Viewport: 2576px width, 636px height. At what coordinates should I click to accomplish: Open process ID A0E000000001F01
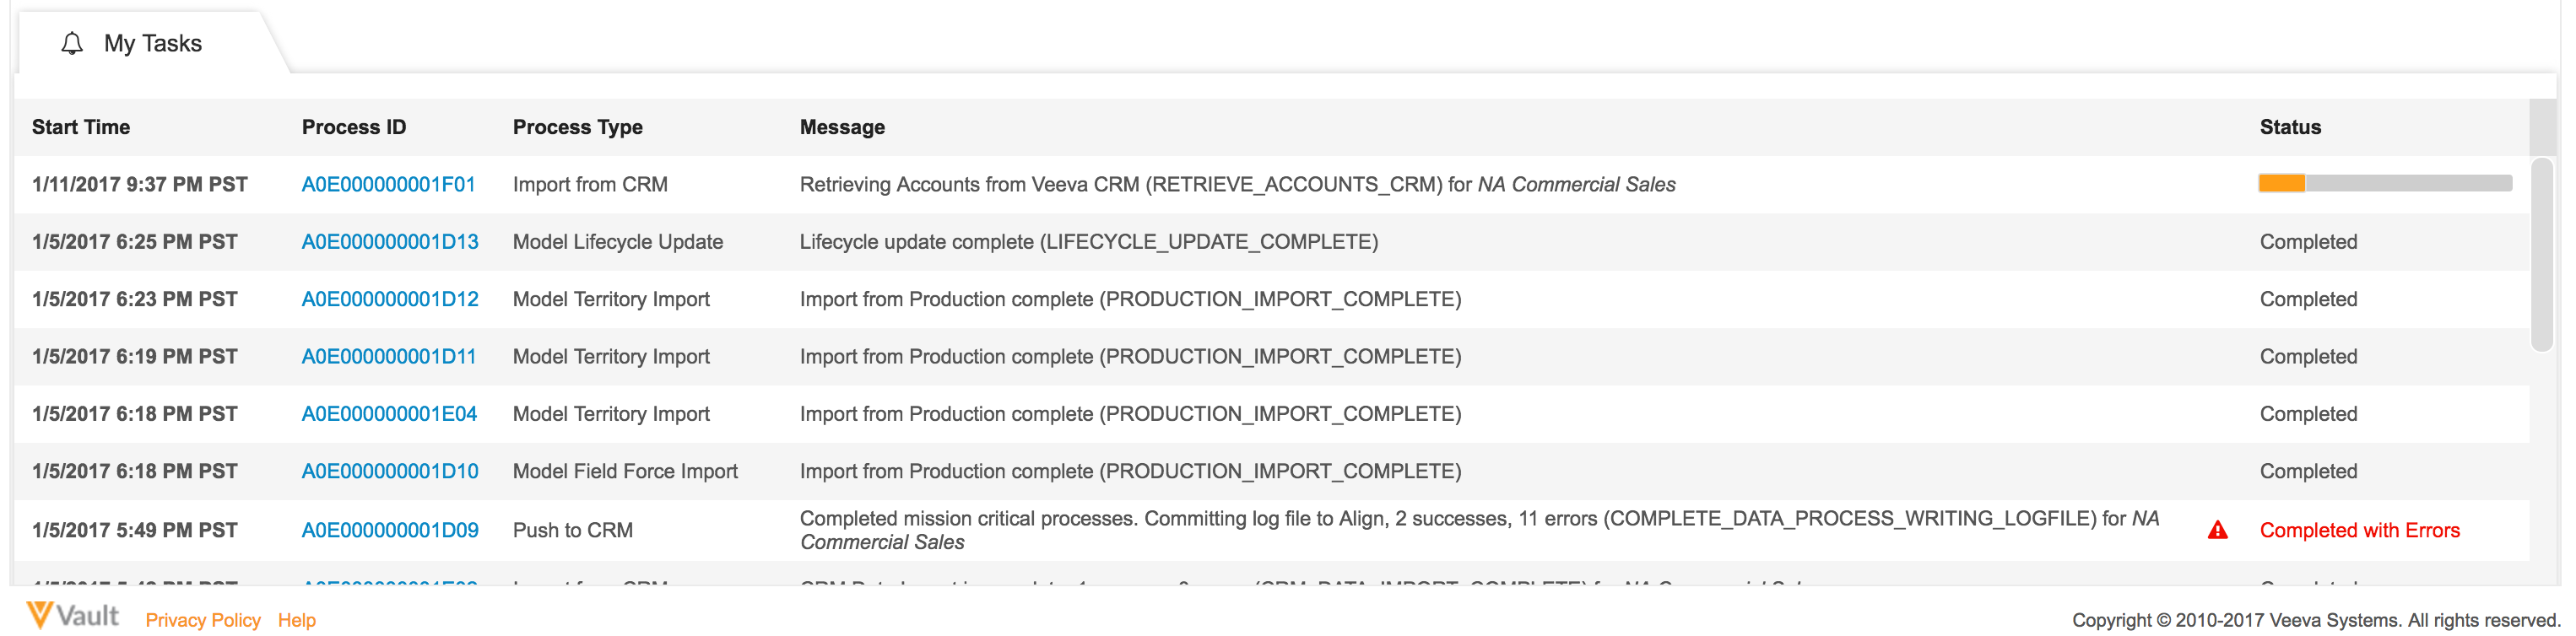[388, 185]
